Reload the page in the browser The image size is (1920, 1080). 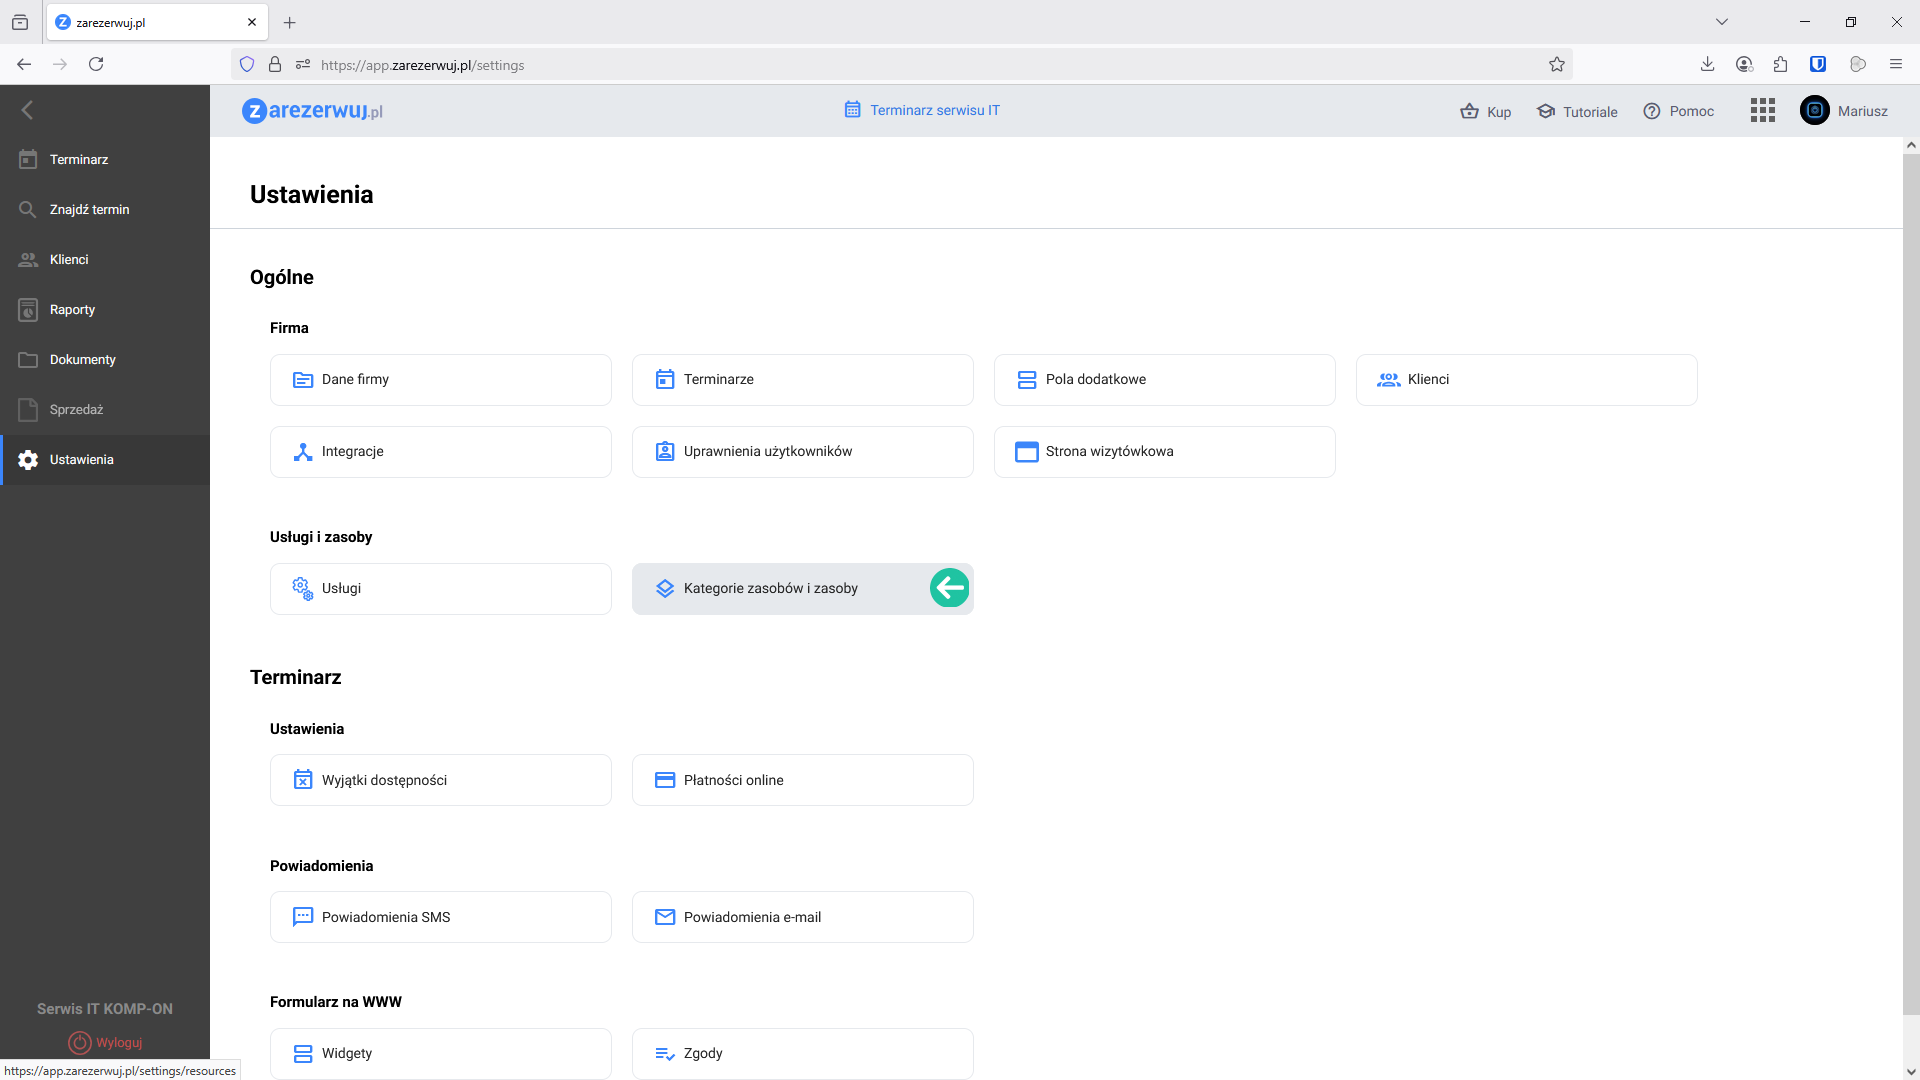(96, 64)
